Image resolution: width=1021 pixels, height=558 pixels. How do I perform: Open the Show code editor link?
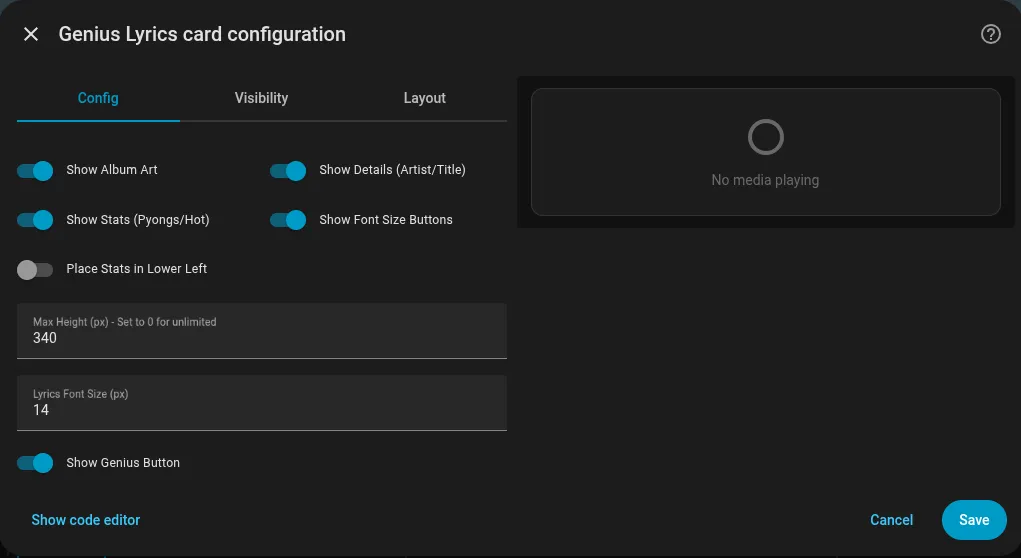click(86, 520)
